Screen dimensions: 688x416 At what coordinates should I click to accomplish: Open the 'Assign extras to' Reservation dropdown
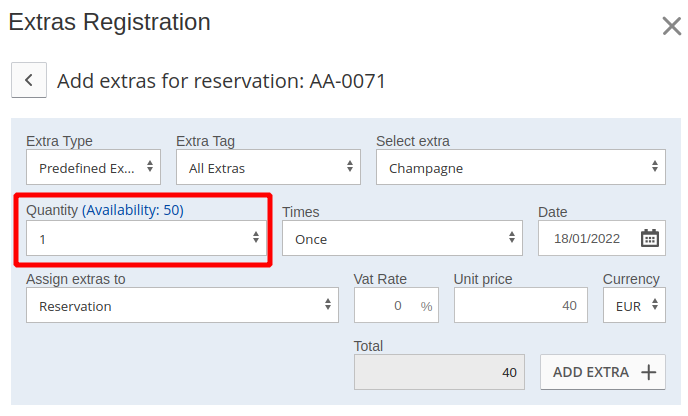pos(182,306)
